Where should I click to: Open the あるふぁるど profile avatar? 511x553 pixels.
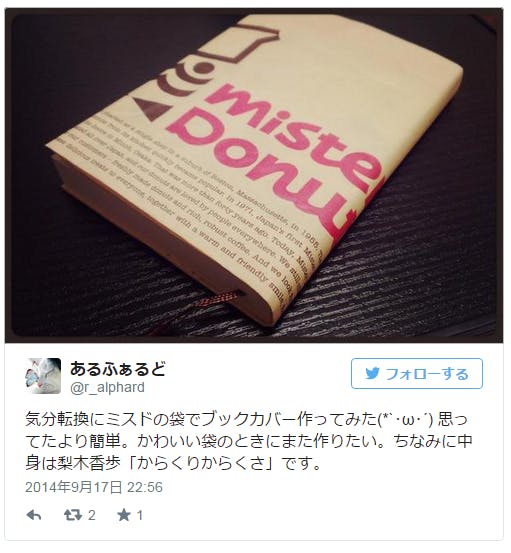point(43,376)
